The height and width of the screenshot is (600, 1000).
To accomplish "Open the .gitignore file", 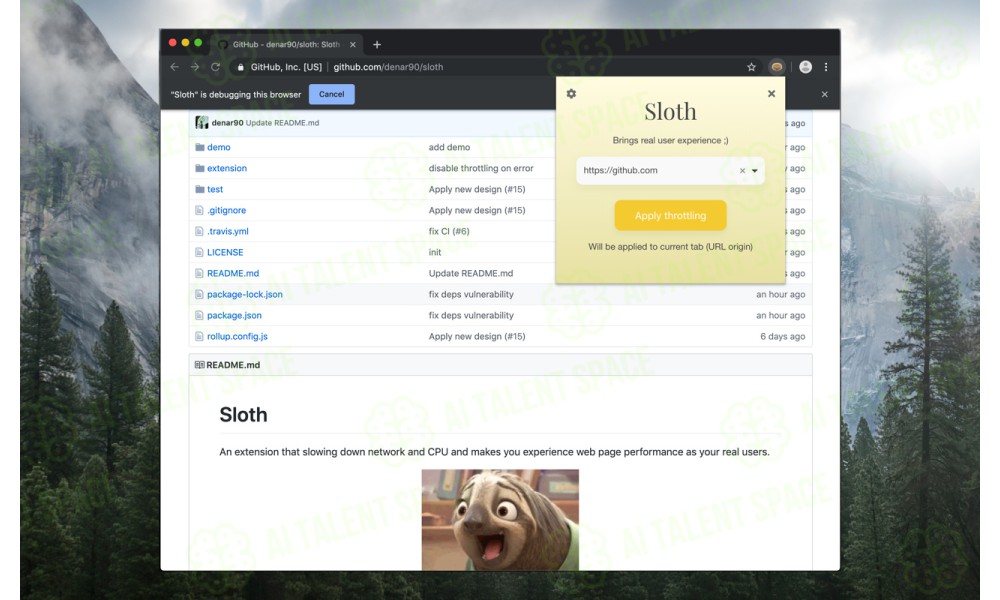I will [x=226, y=210].
